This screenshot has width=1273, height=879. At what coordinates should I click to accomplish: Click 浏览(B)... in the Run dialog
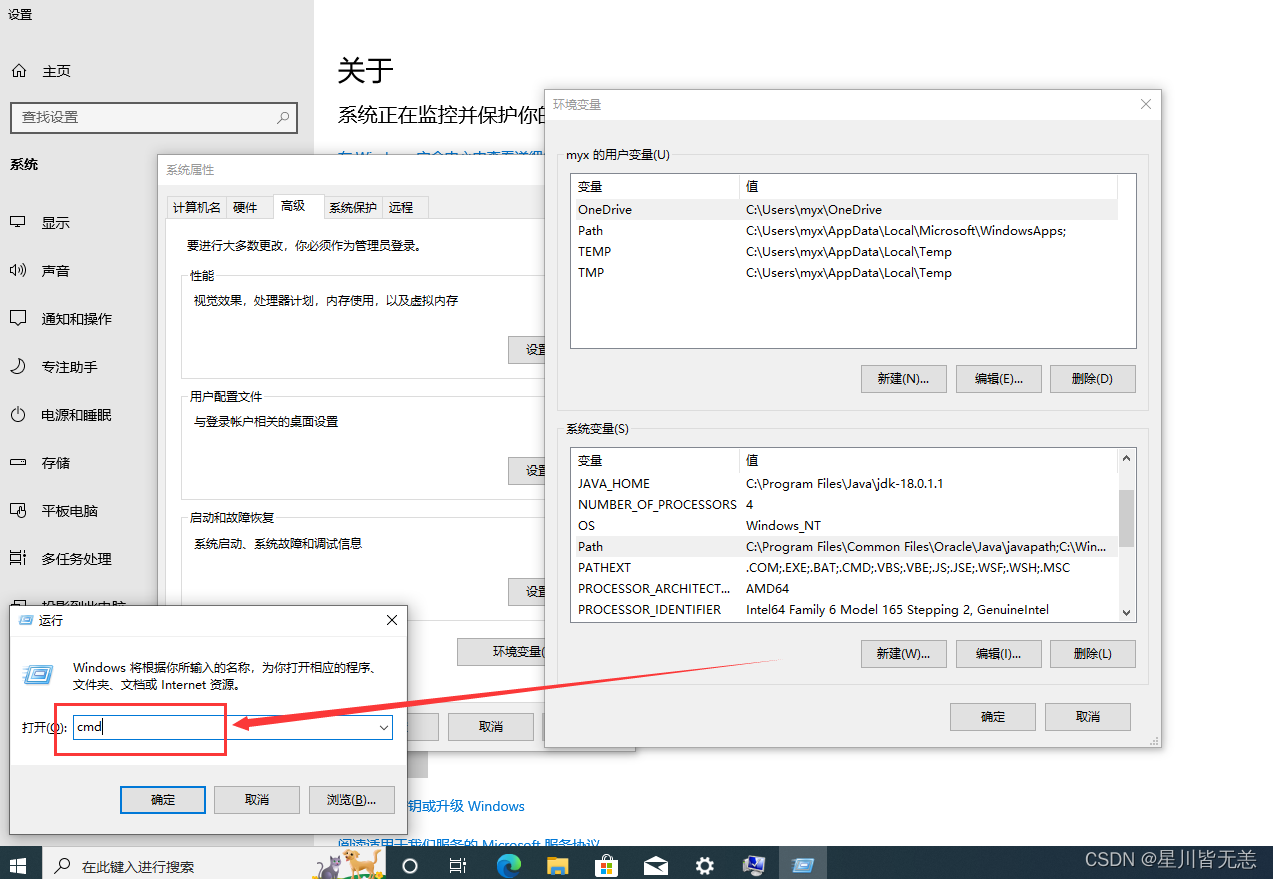[x=351, y=800]
